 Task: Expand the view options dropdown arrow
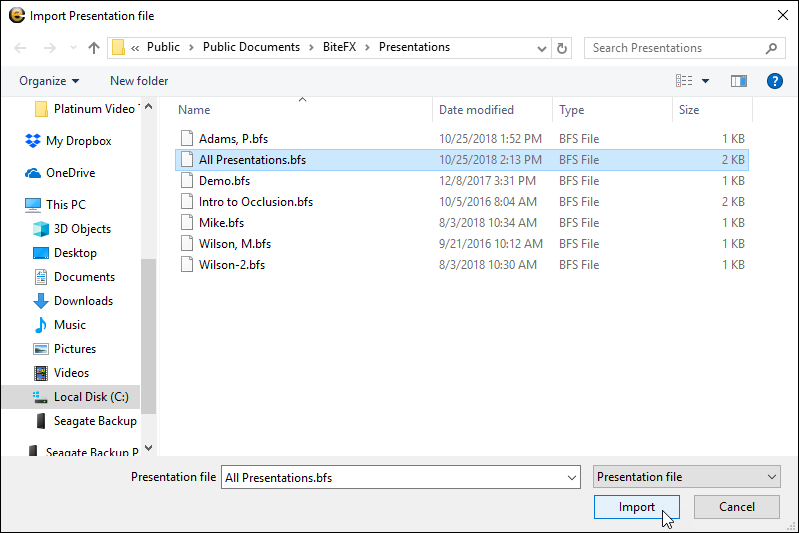click(x=705, y=81)
